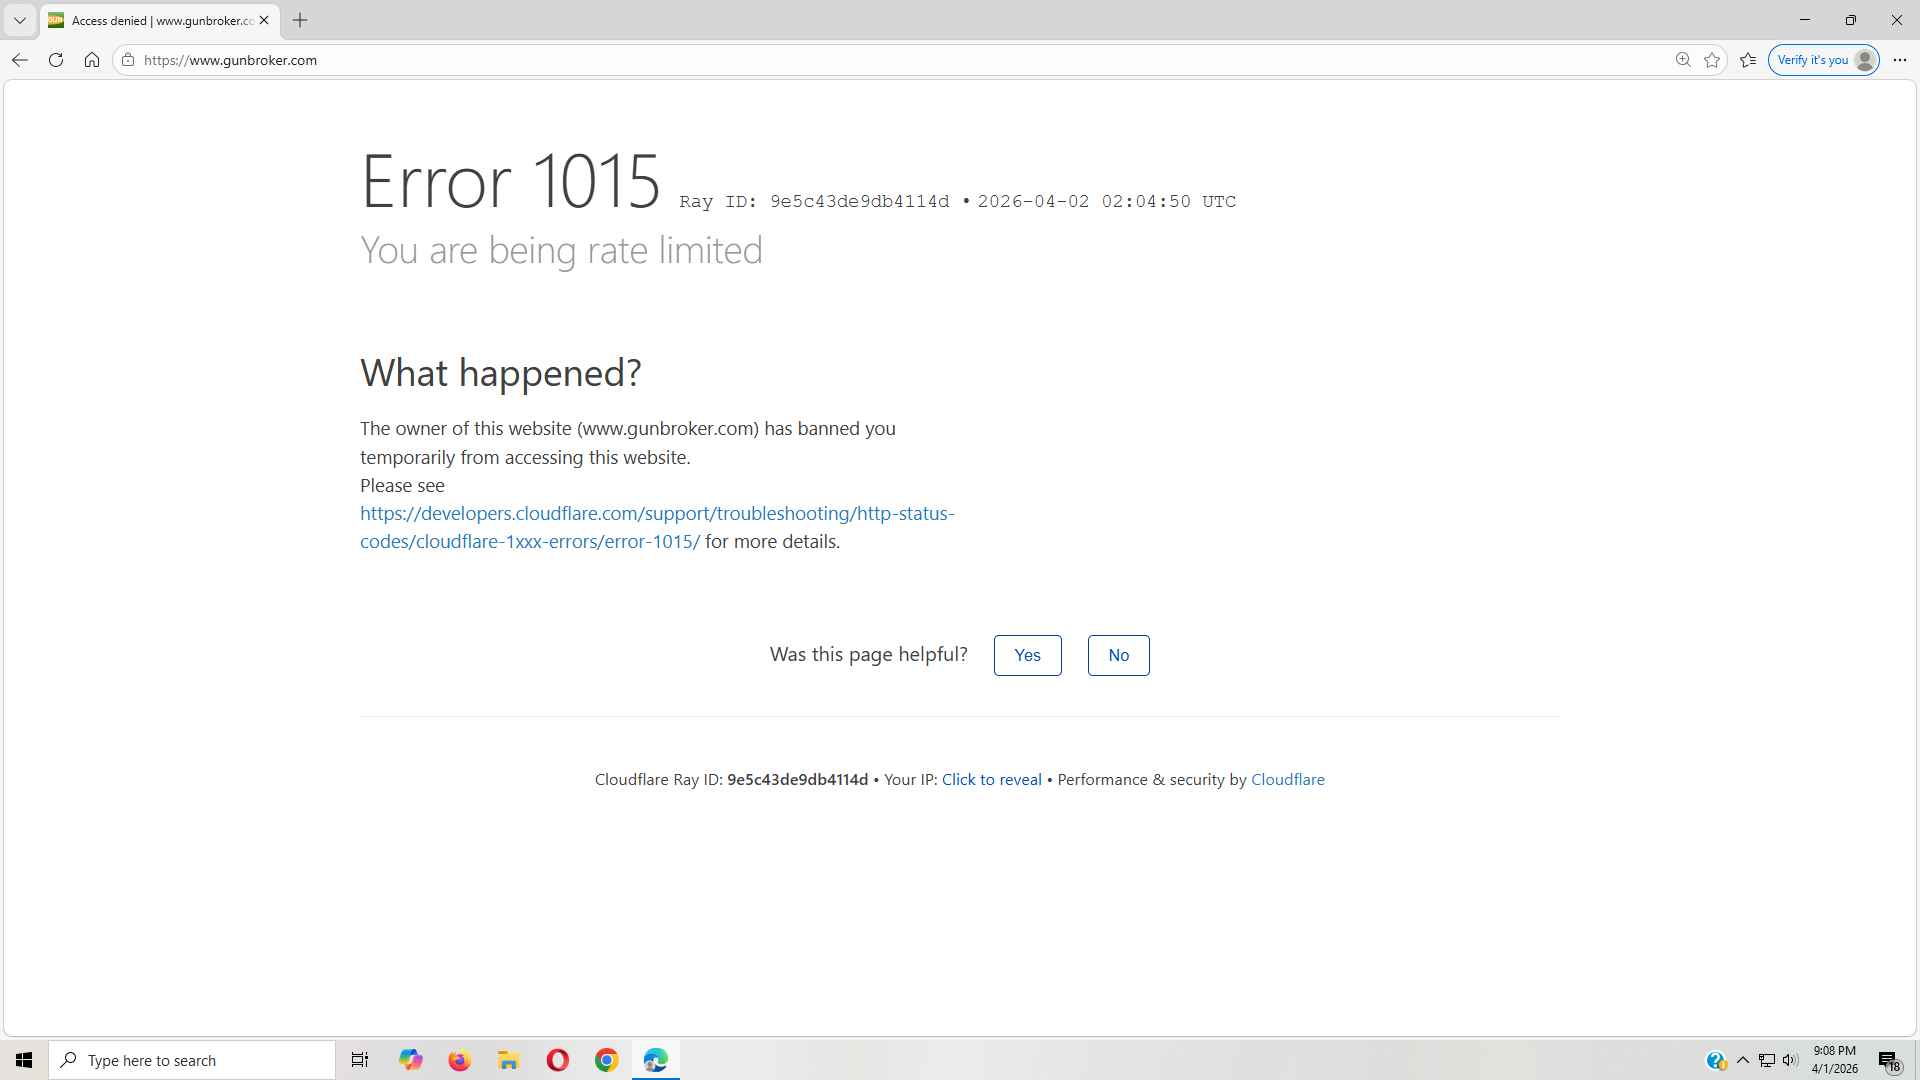
Task: Open Settings and more menu
Action: coord(1900,60)
